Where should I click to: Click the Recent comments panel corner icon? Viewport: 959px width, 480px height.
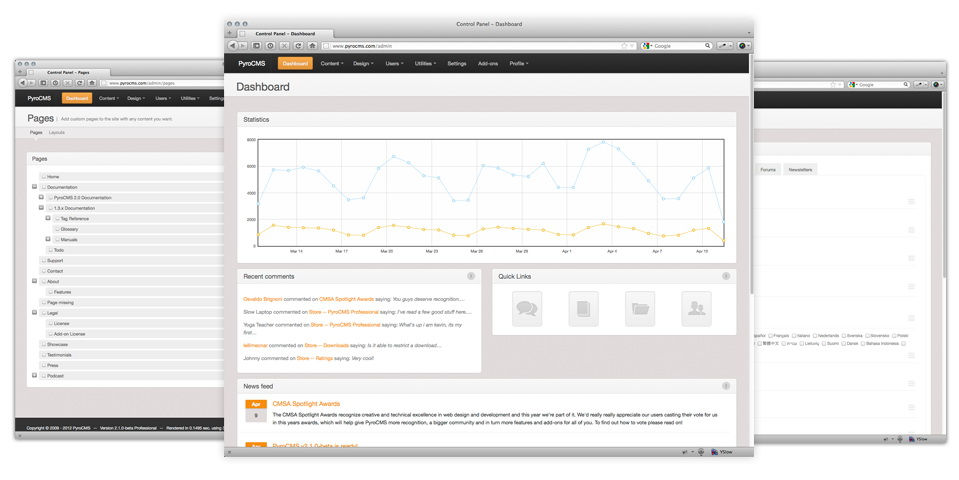pyautogui.click(x=471, y=276)
